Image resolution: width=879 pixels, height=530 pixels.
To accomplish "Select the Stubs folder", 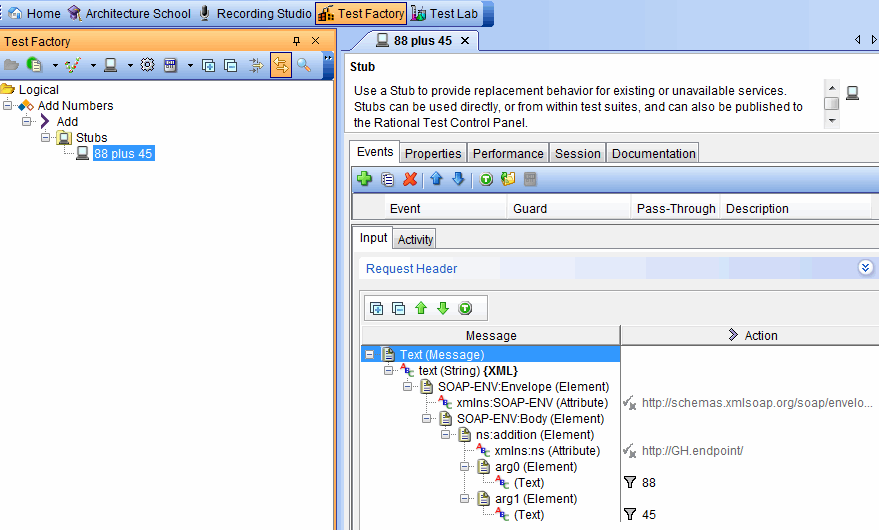I will [91, 137].
